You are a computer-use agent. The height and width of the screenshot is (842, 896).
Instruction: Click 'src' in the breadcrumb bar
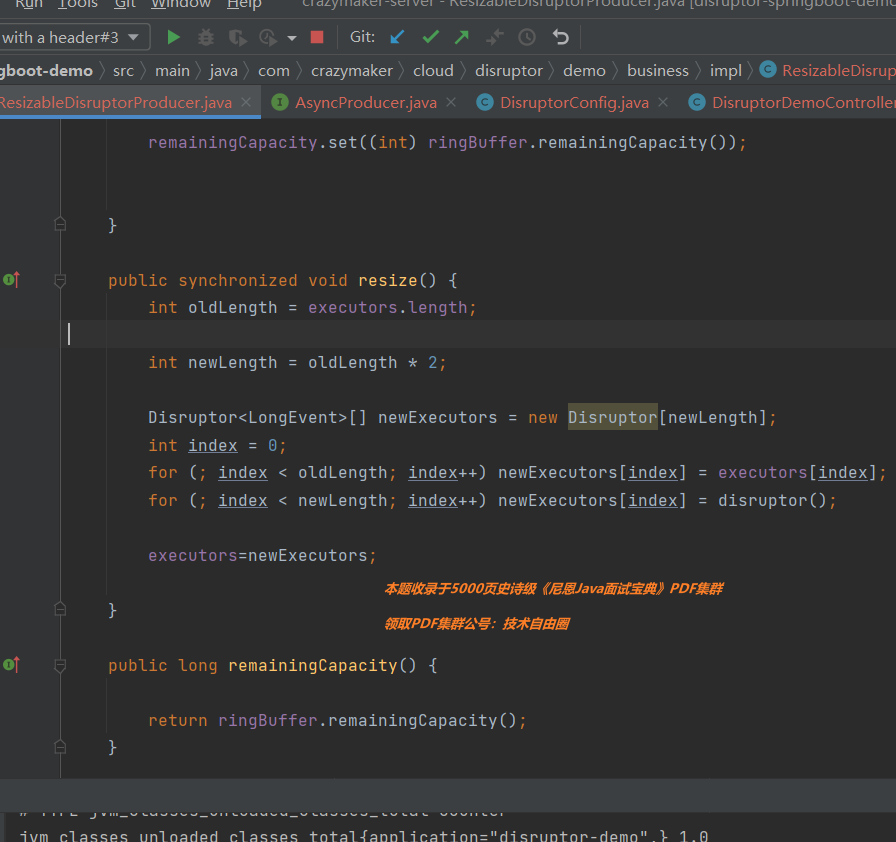pyautogui.click(x=123, y=71)
